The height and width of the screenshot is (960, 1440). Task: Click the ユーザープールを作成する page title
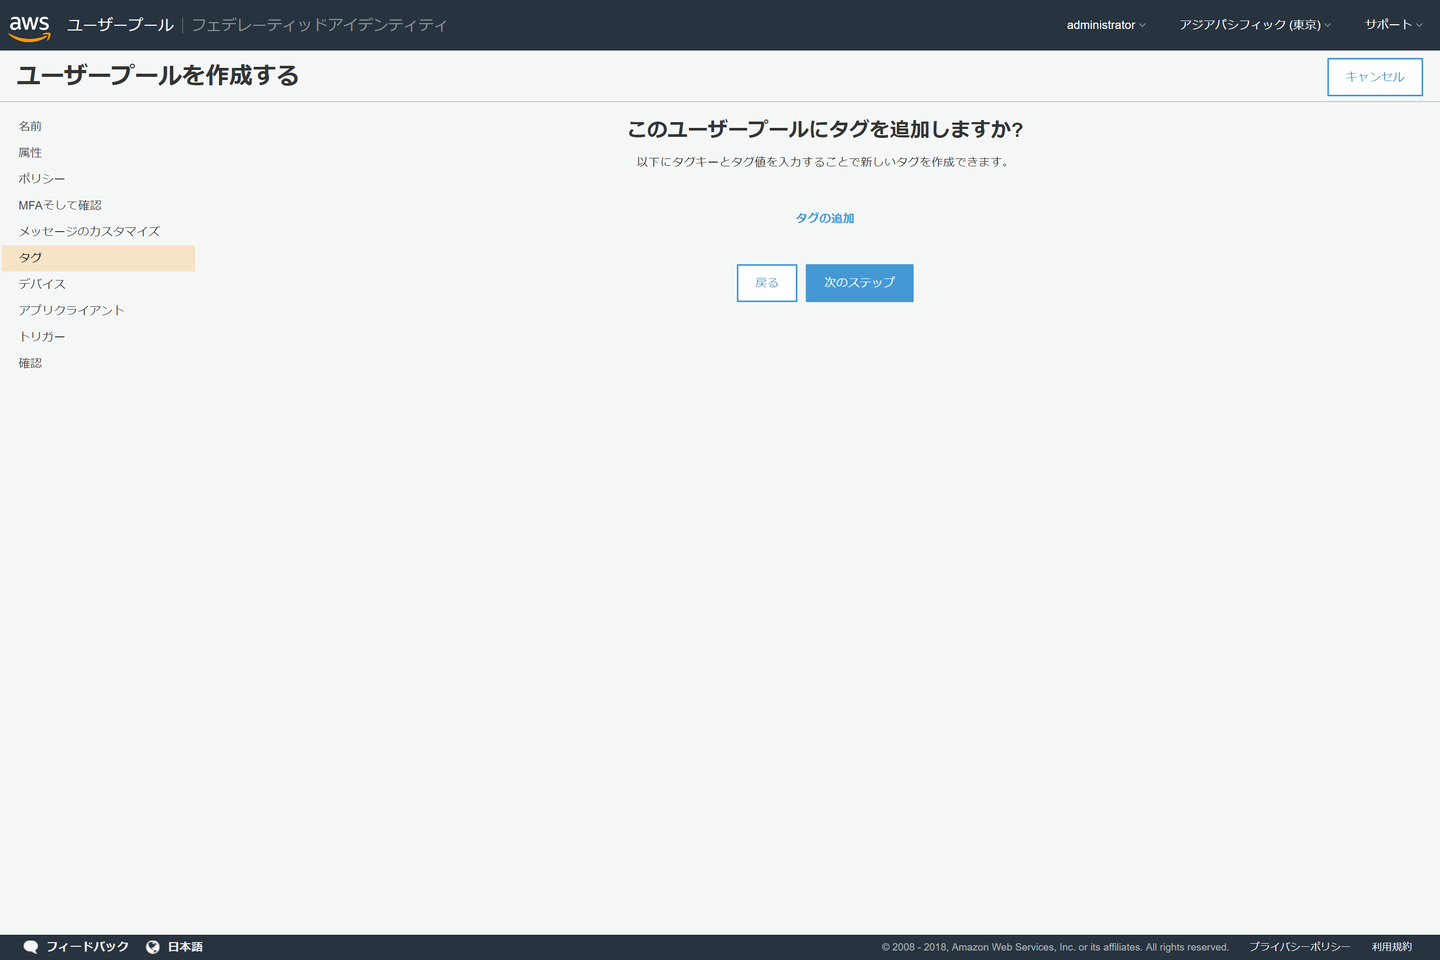pos(158,76)
